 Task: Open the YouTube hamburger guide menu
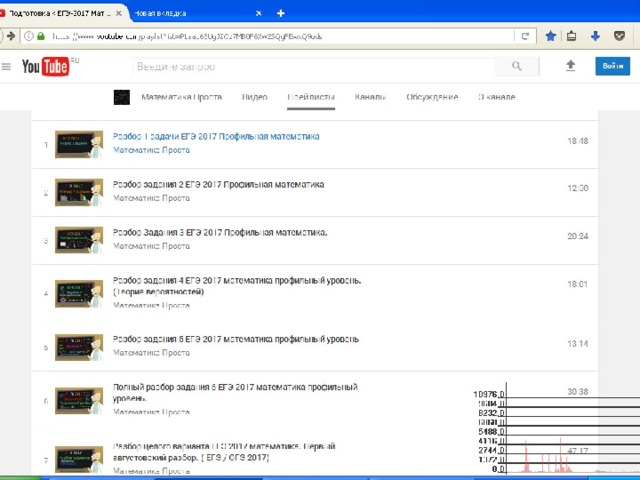[7, 66]
